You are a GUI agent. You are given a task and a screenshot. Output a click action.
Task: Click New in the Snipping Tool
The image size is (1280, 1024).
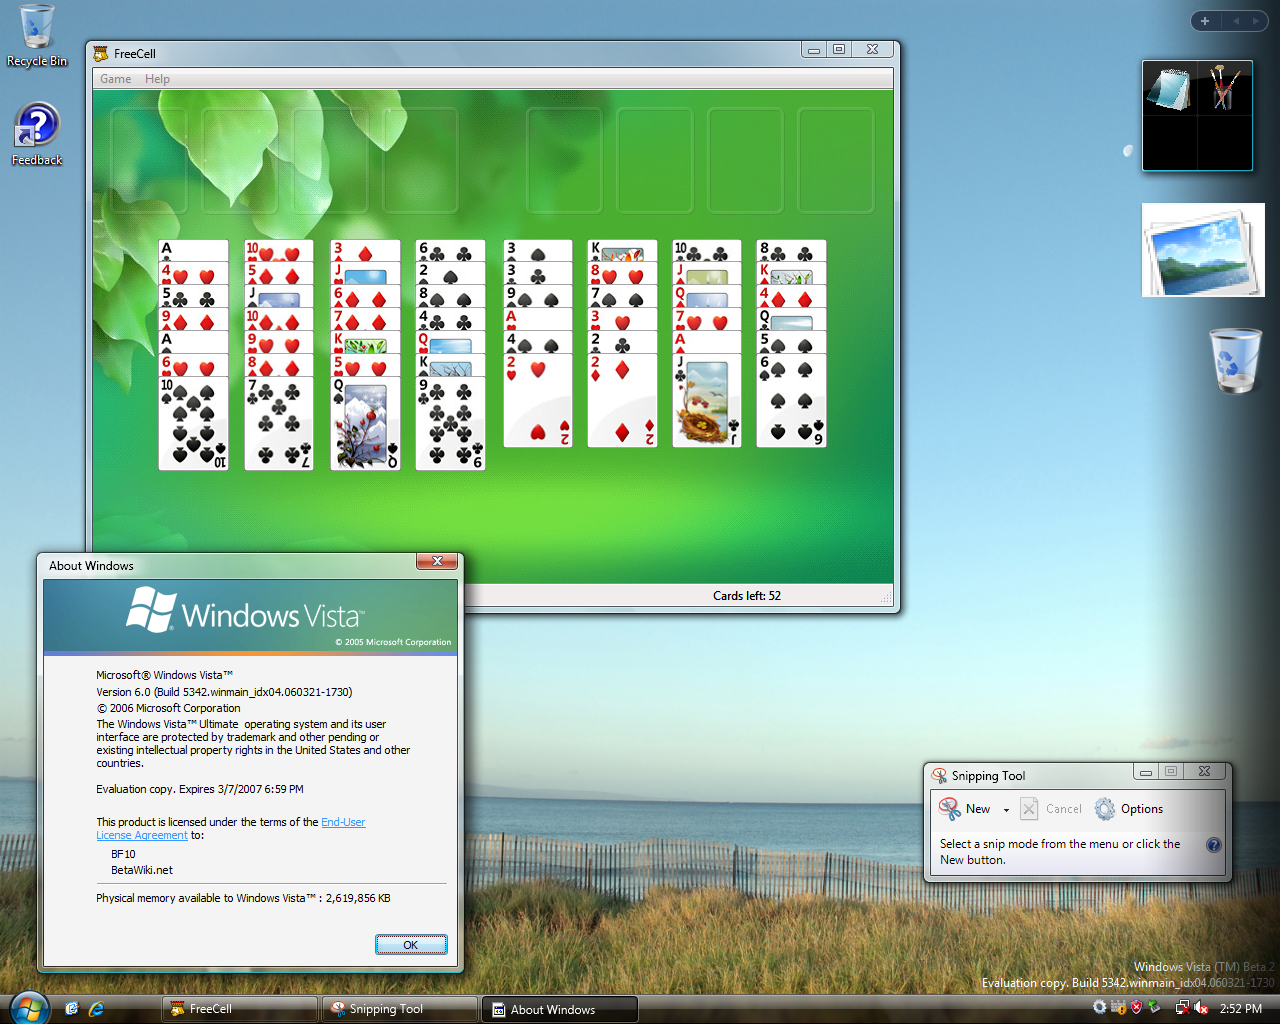[965, 809]
